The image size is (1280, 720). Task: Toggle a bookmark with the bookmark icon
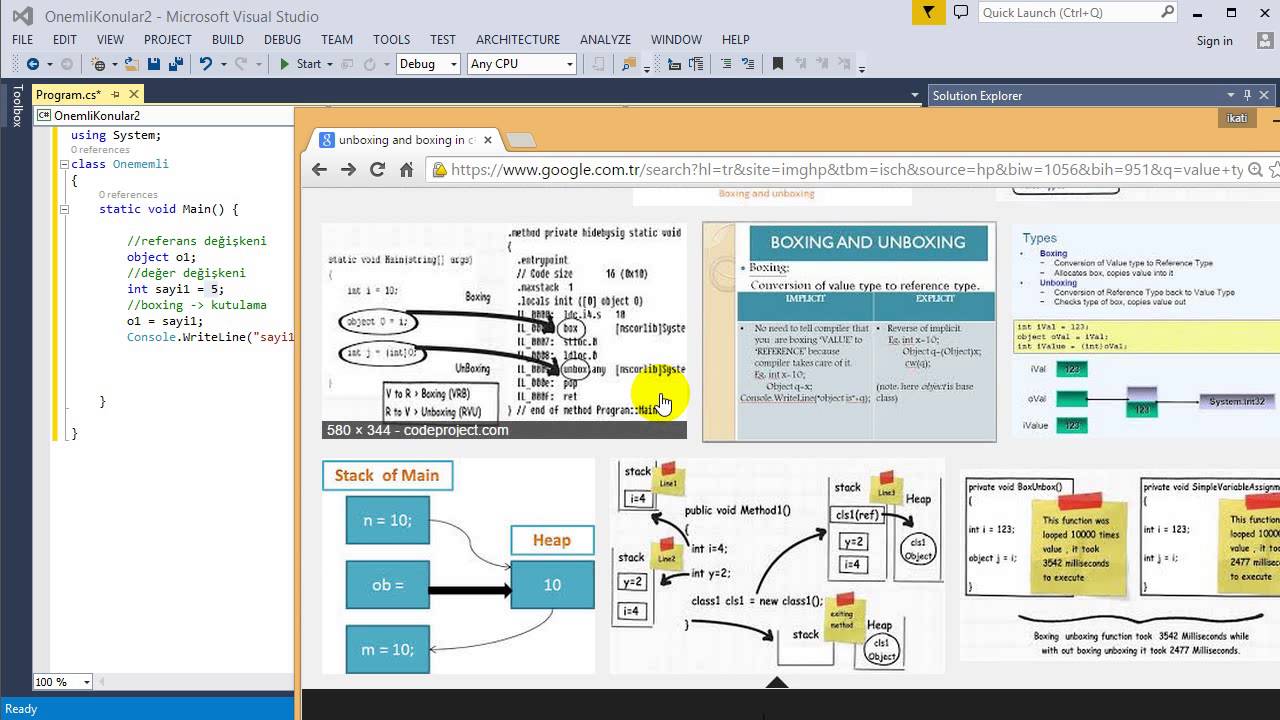pos(778,64)
